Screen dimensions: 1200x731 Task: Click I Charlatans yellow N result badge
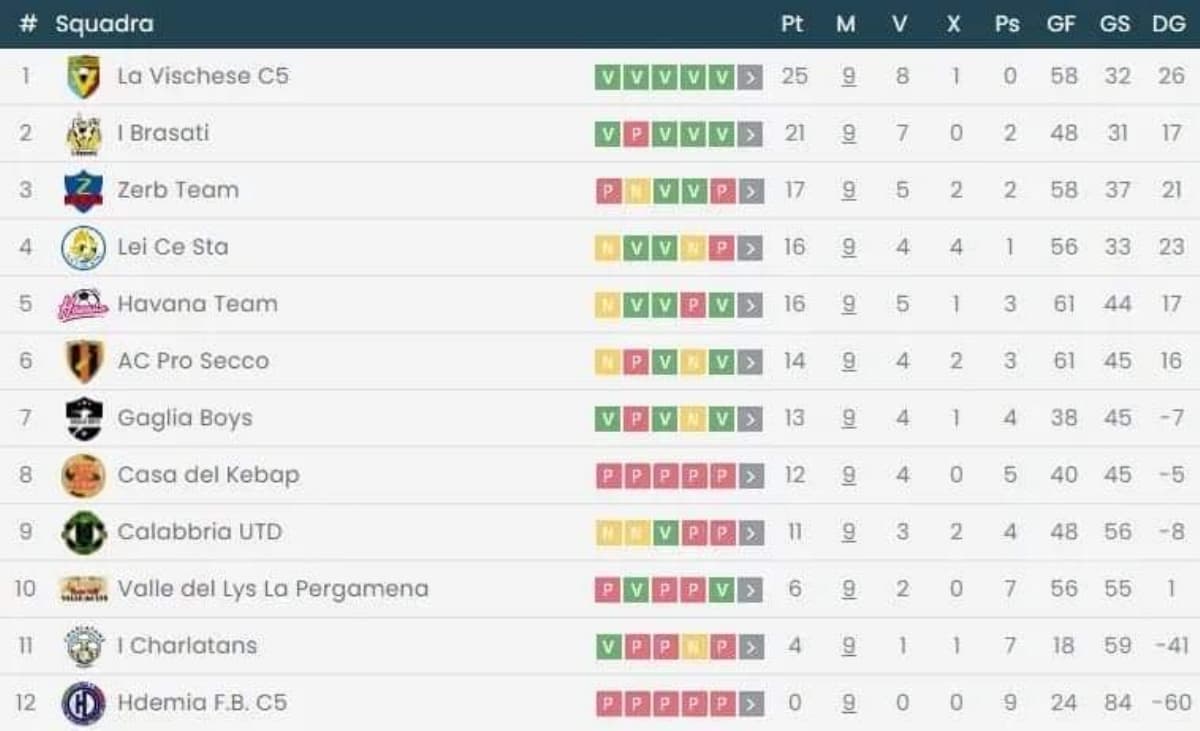click(693, 647)
